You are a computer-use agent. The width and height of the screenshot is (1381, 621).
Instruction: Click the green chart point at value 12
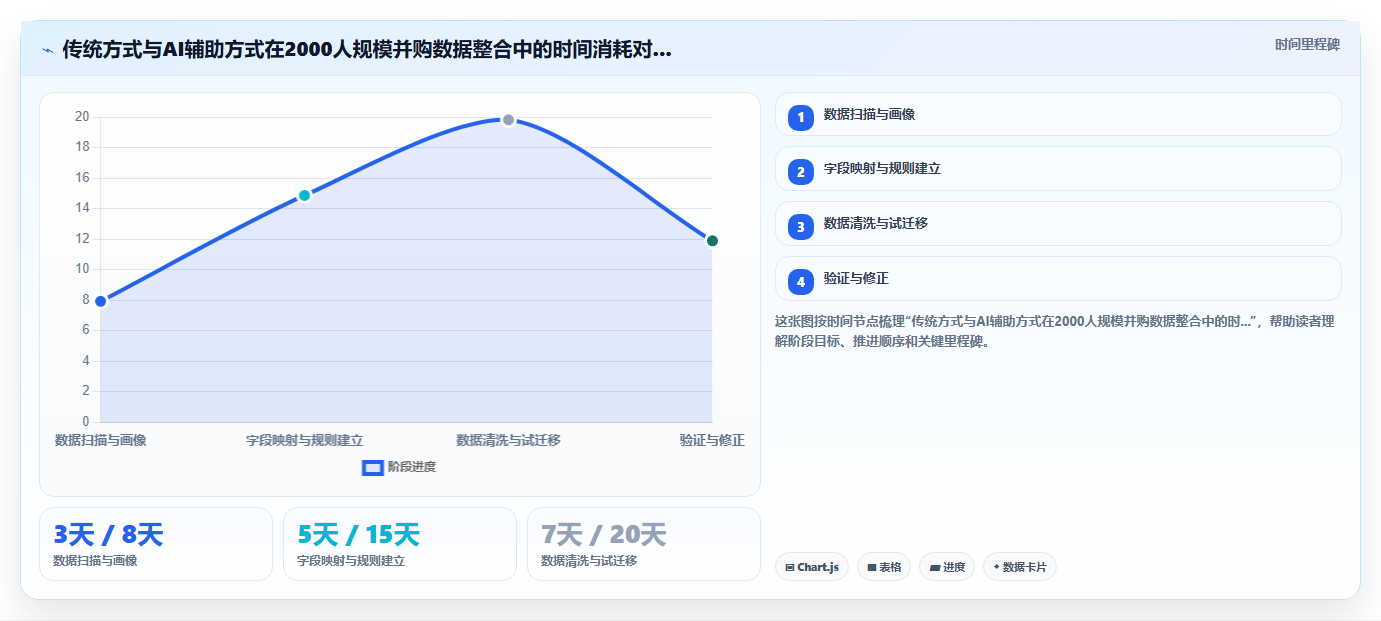tap(712, 240)
